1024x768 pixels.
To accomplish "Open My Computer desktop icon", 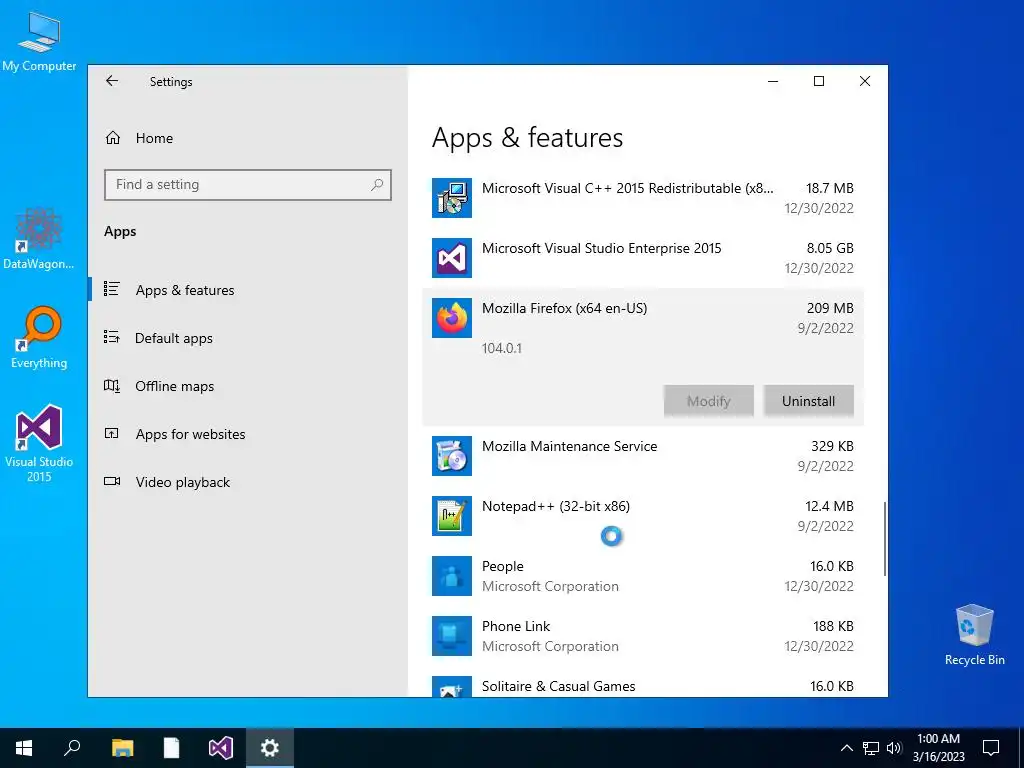I will pos(39,42).
